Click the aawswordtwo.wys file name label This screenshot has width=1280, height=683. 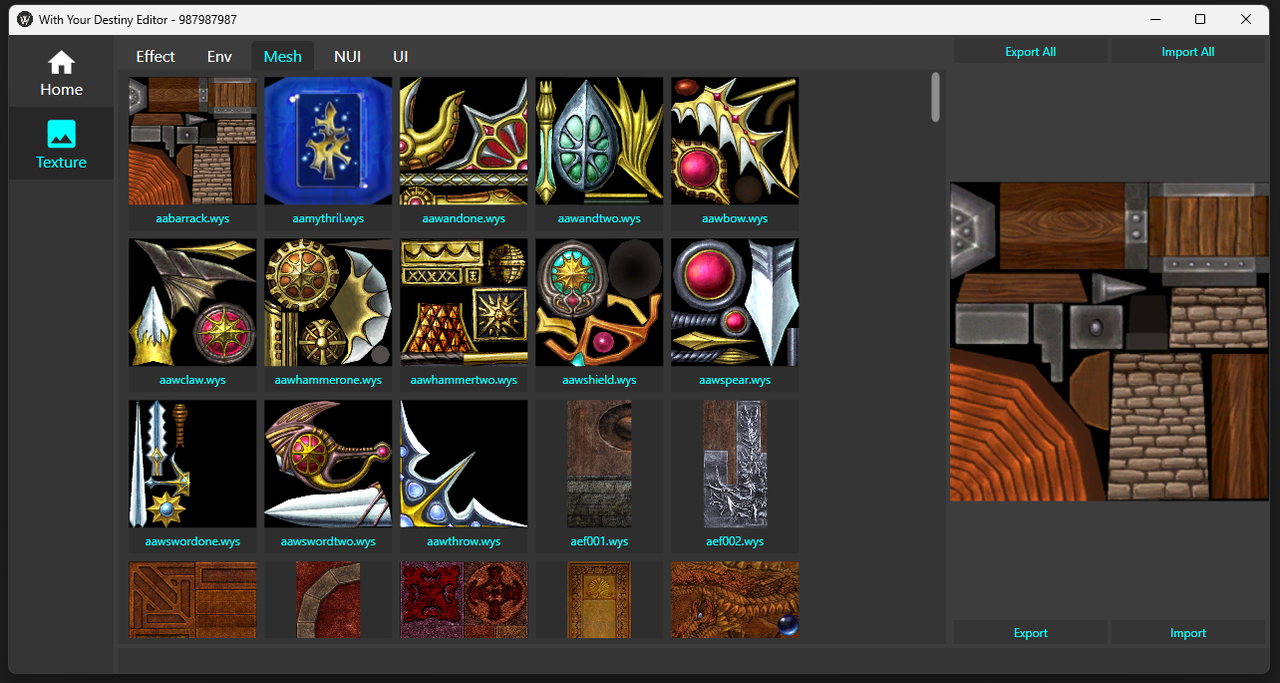point(328,541)
